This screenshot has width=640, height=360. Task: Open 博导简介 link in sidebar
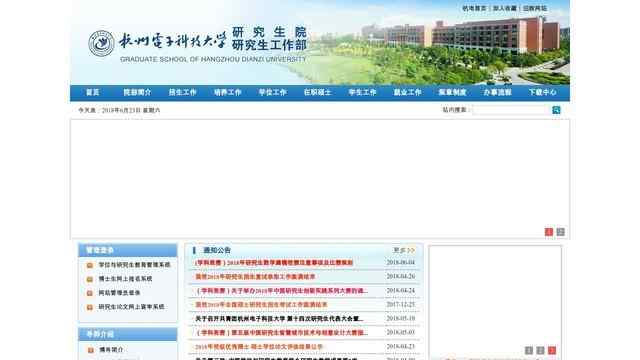(x=111, y=350)
